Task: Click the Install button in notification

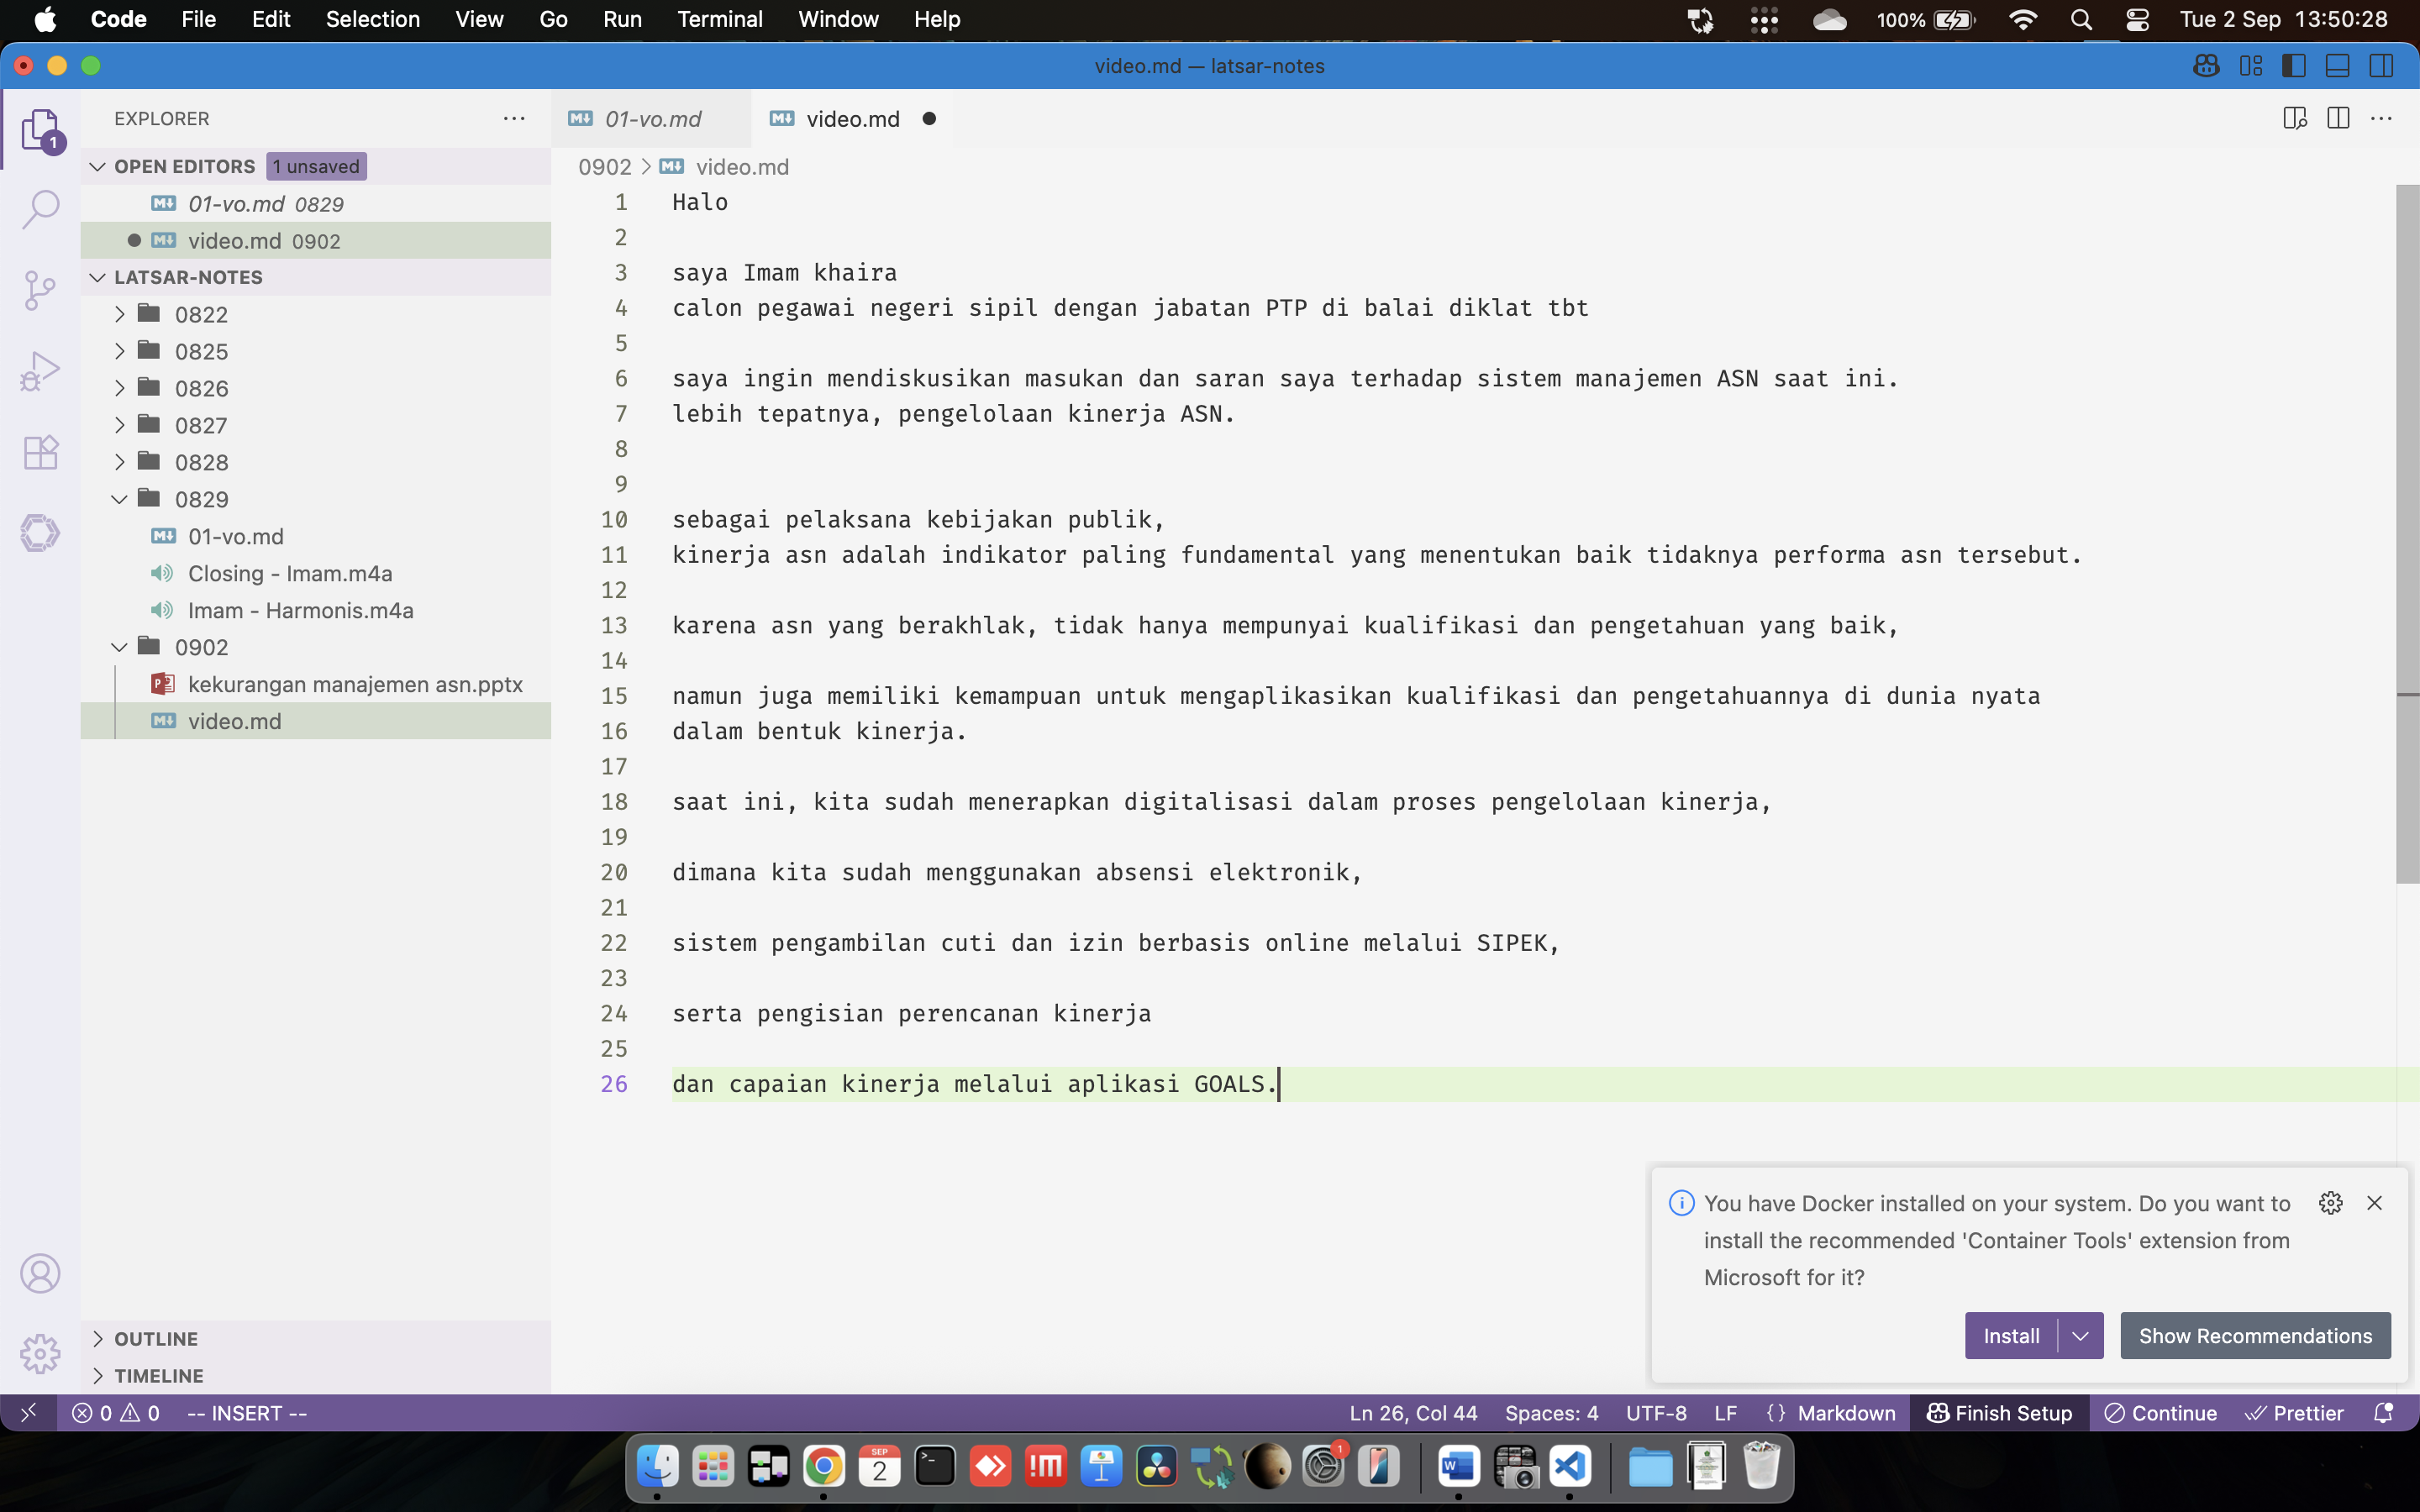Action: pos(2011,1336)
